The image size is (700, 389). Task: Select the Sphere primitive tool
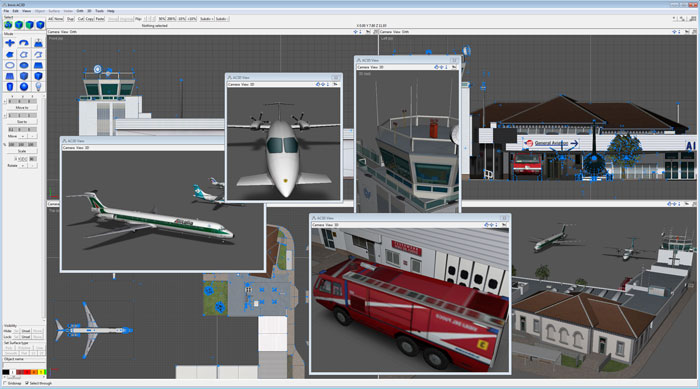pyautogui.click(x=24, y=87)
